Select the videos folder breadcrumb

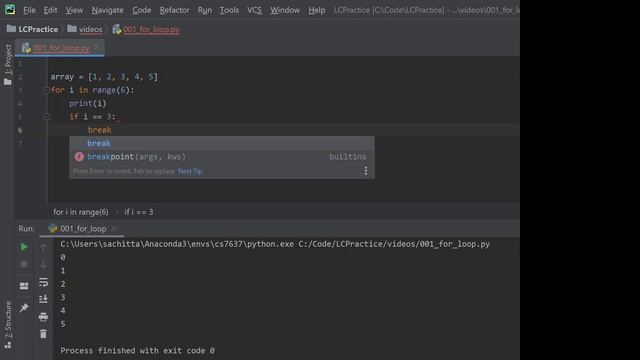click(x=85, y=29)
